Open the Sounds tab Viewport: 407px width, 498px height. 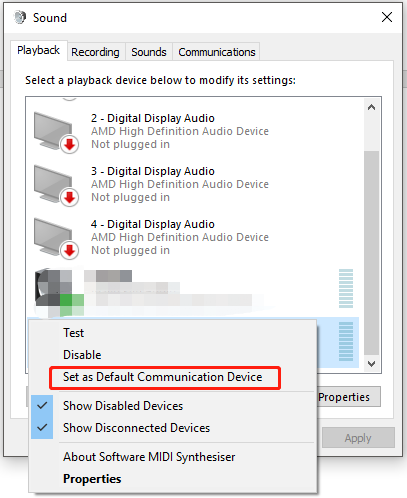point(149,52)
